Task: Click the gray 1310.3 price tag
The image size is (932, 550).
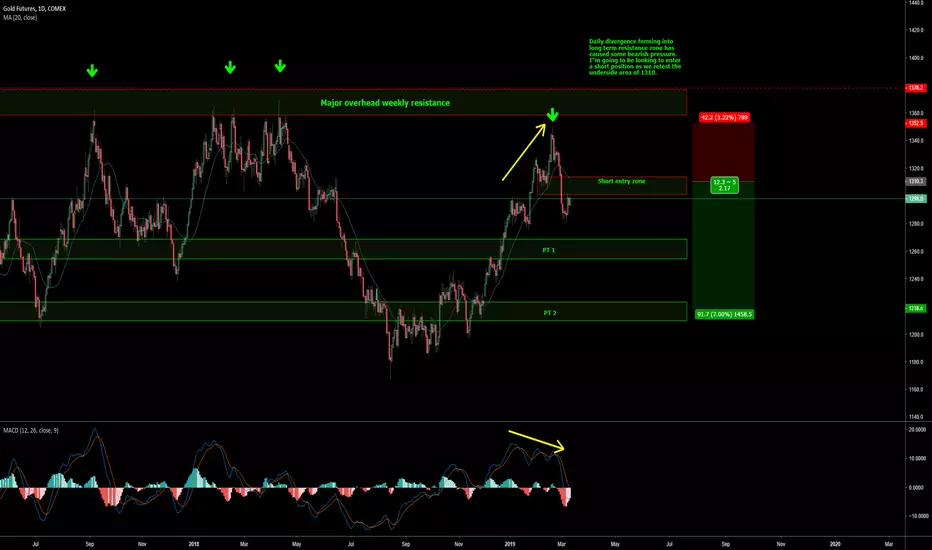Action: tap(916, 181)
